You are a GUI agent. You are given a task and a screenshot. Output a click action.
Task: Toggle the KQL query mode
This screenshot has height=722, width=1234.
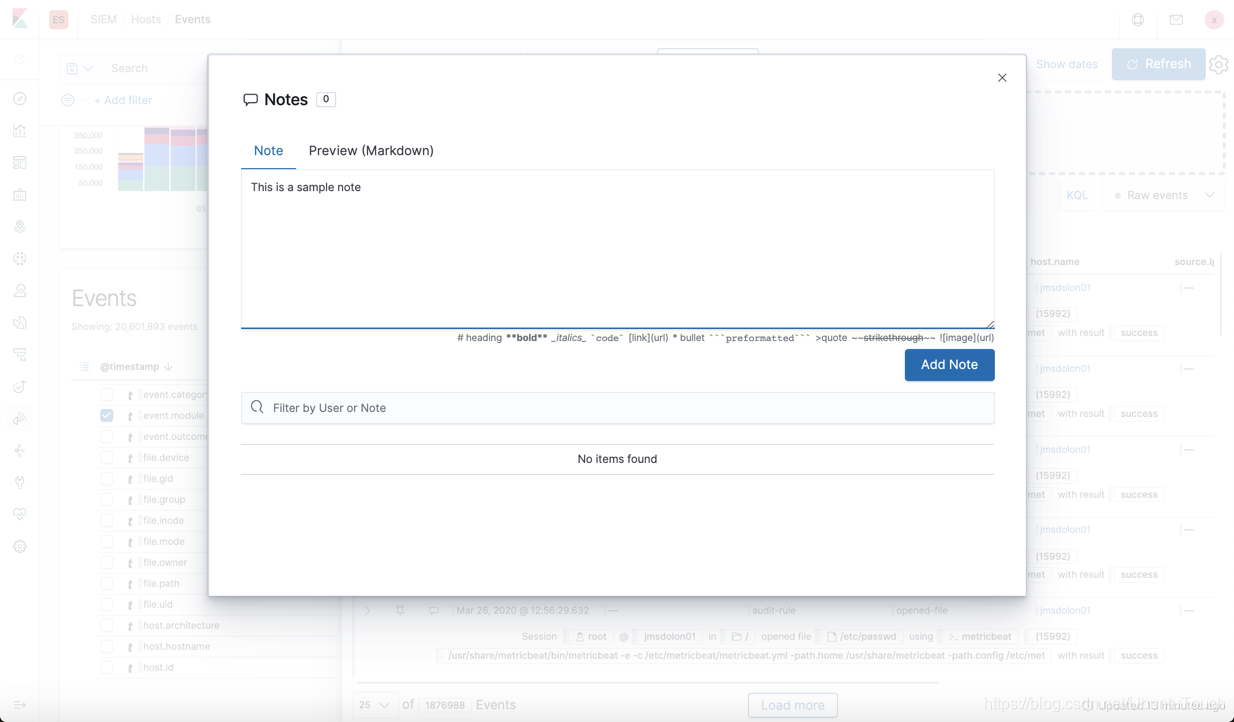1077,195
